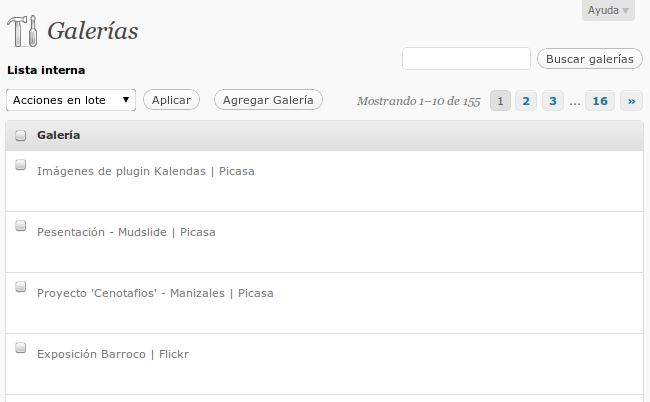The width and height of the screenshot is (650, 402).
Task: Click the hammer and screwdriver tools icon
Action: click(x=22, y=31)
